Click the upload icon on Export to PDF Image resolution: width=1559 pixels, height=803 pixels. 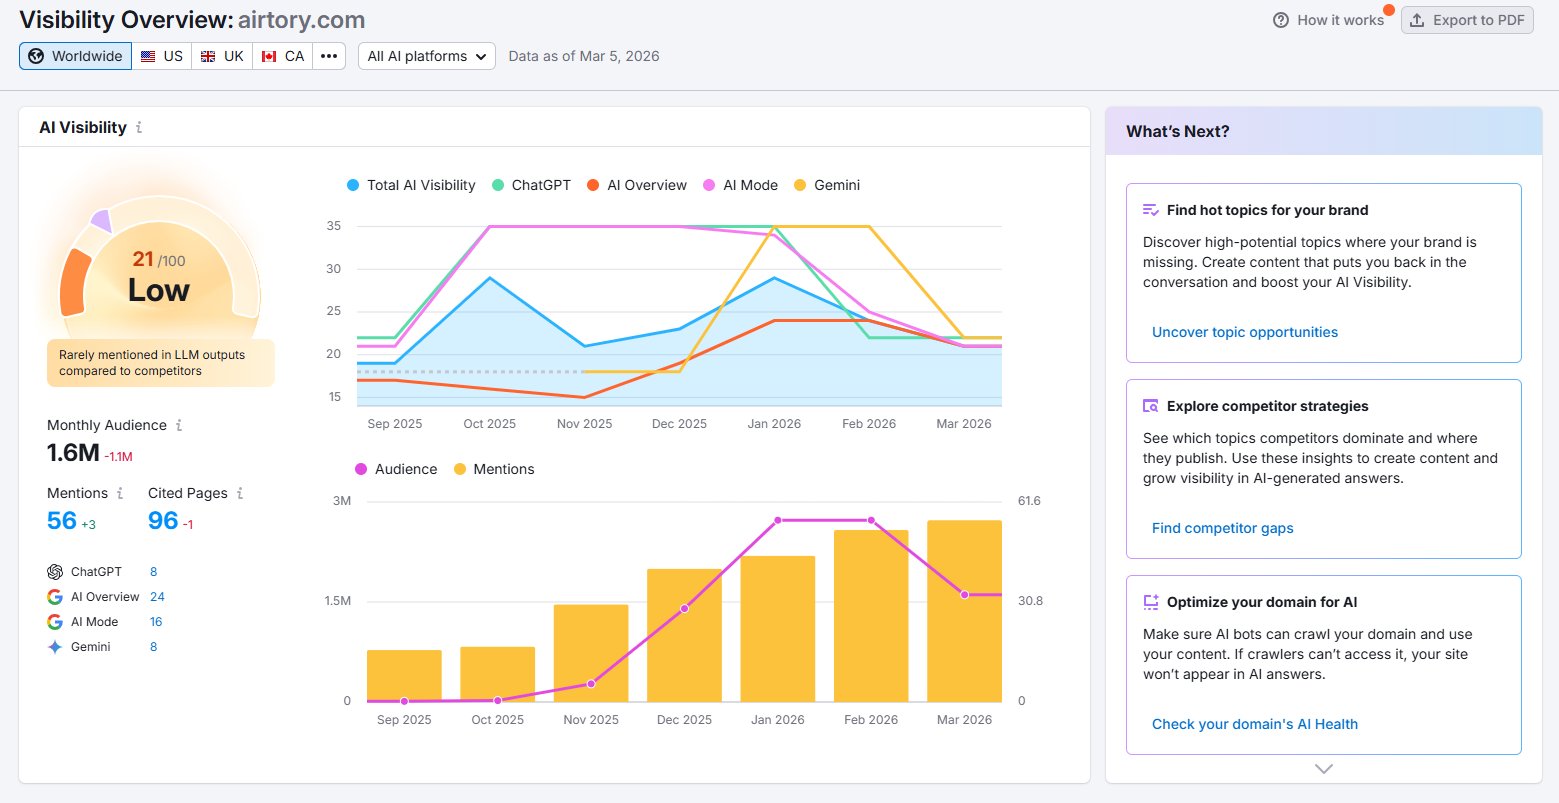tap(1417, 20)
